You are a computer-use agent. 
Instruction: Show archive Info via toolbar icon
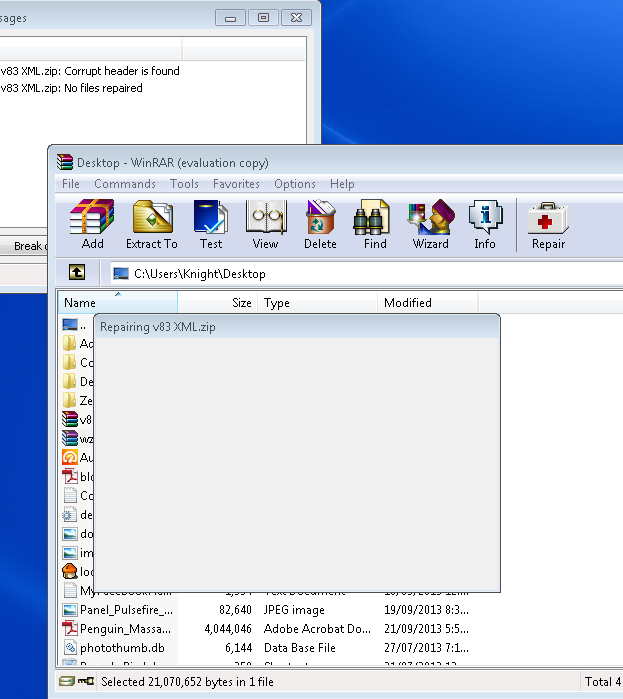[x=485, y=217]
